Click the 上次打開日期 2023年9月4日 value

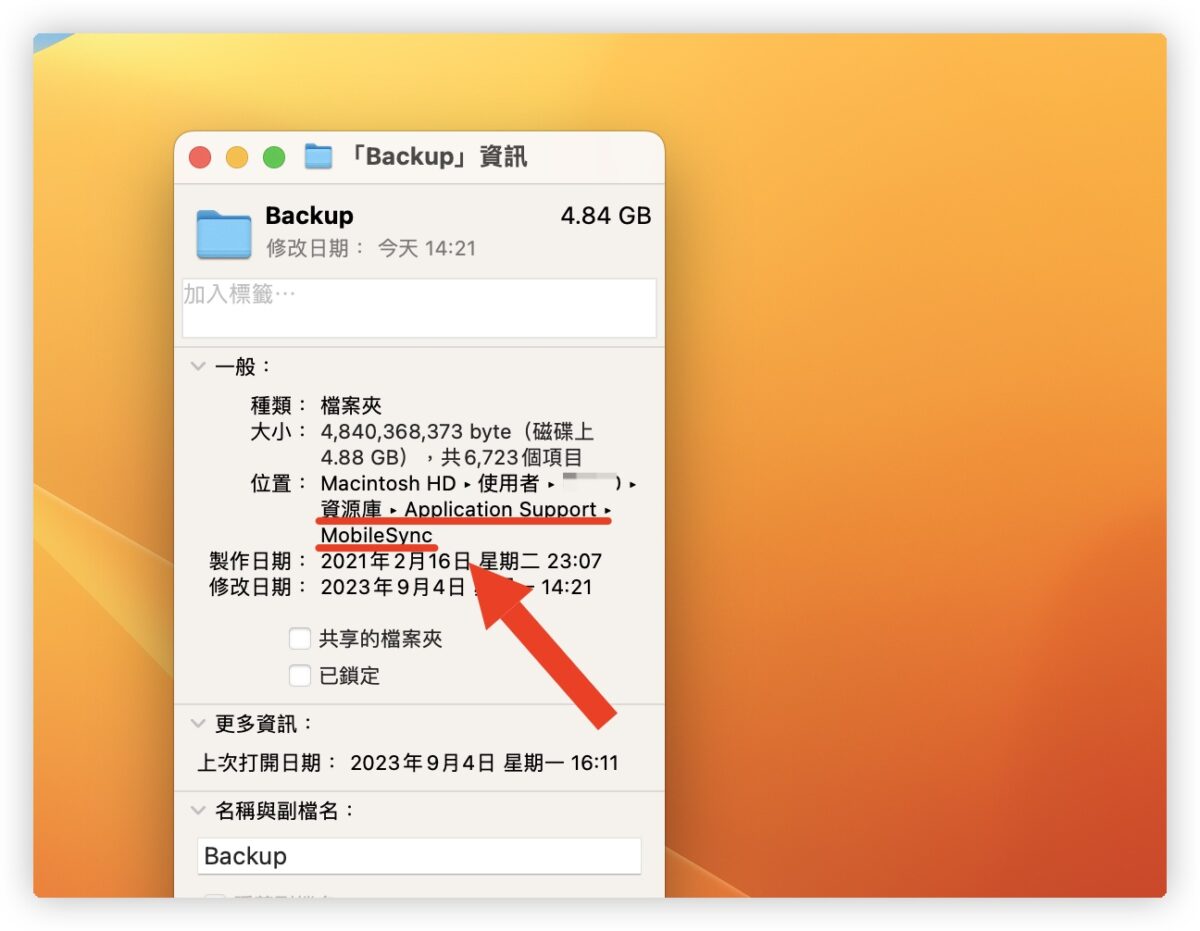484,764
